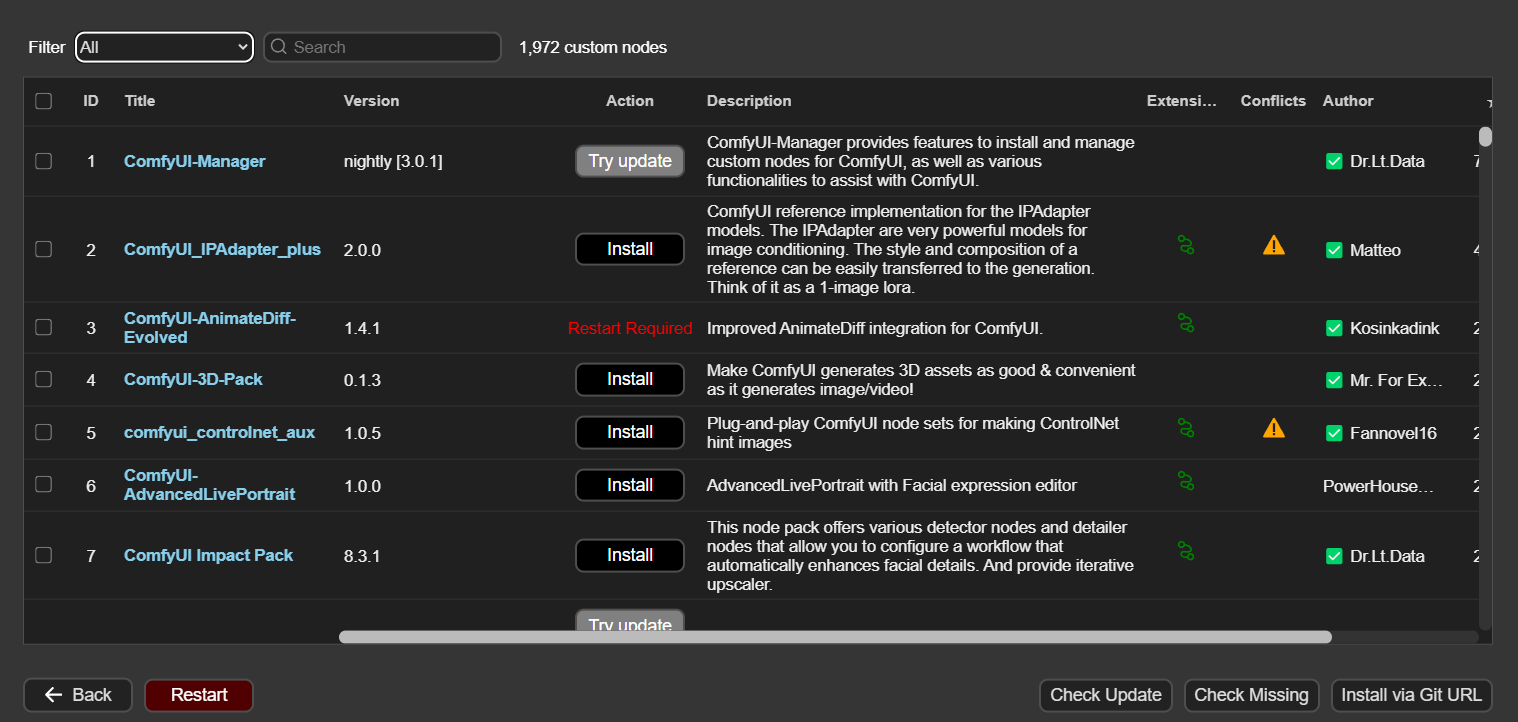Check the ComfyUI_IPAdapter_plus row checkbox
This screenshot has height=722, width=1518.
[43, 249]
